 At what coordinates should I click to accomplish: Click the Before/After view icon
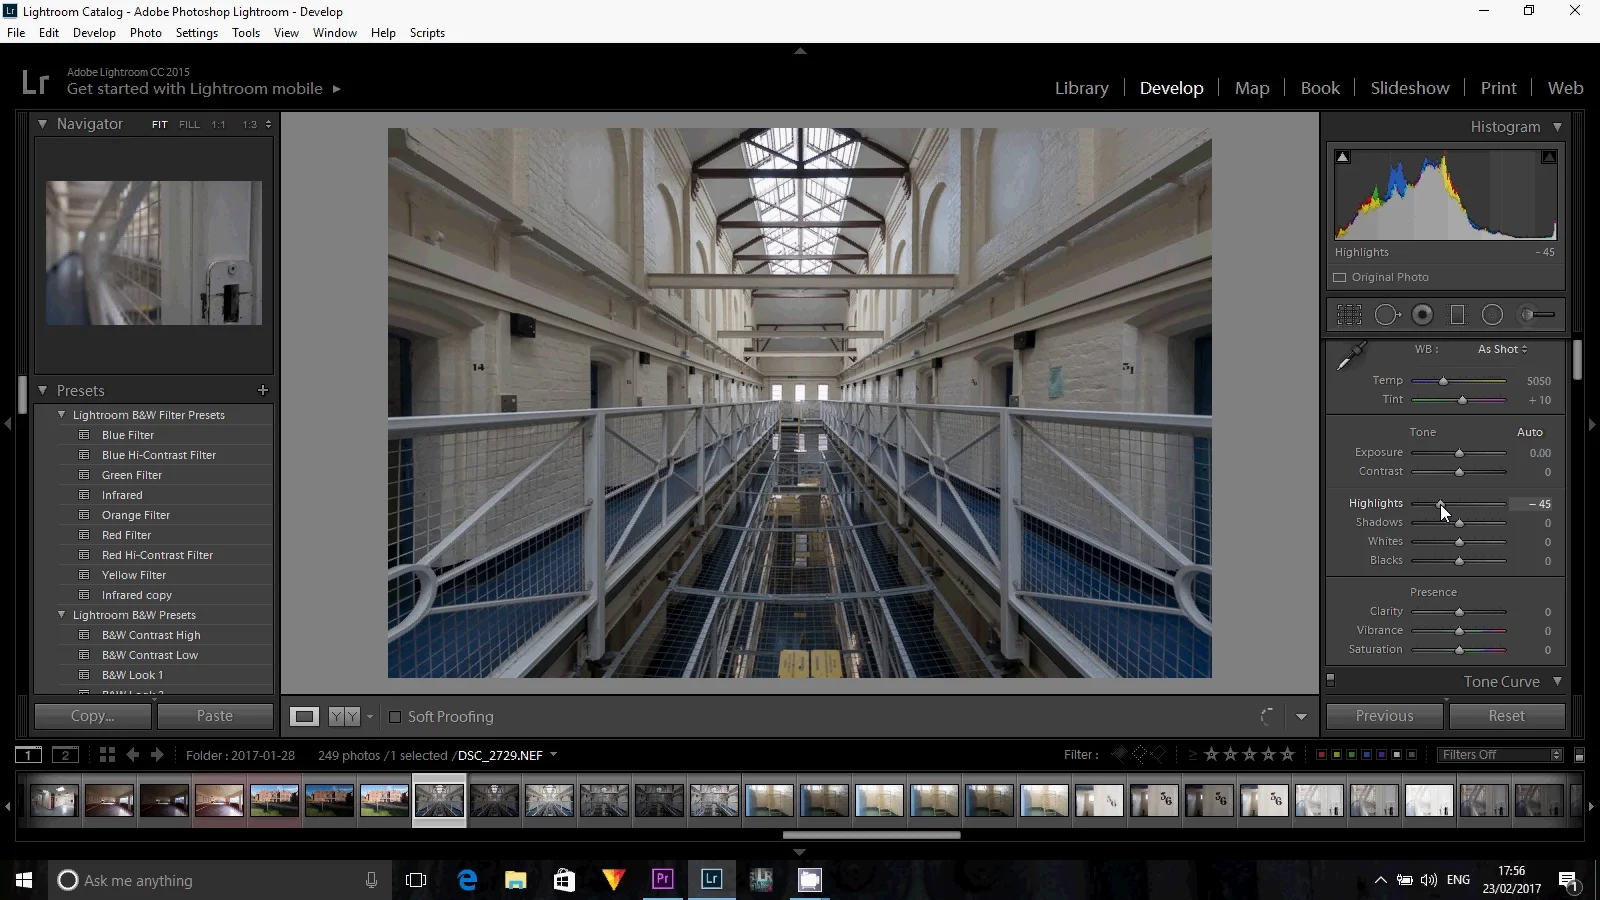tap(343, 716)
